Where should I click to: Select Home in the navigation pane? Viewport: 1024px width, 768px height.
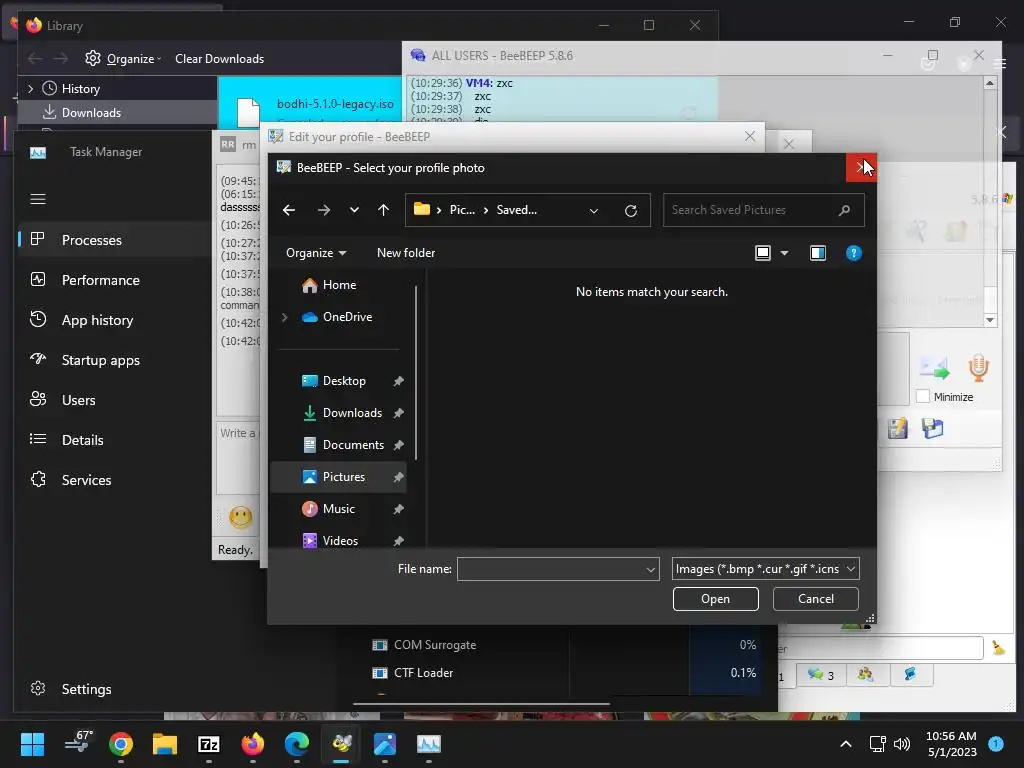[329, 285]
